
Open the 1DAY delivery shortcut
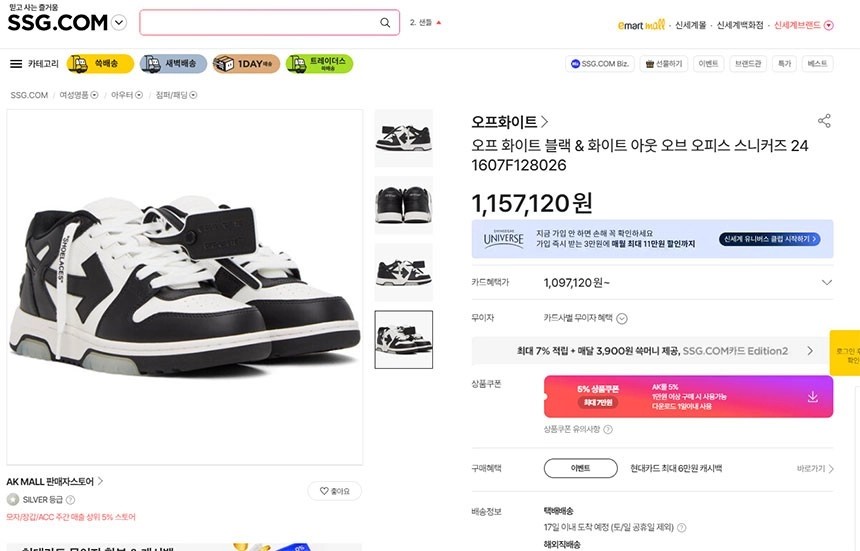coord(246,64)
